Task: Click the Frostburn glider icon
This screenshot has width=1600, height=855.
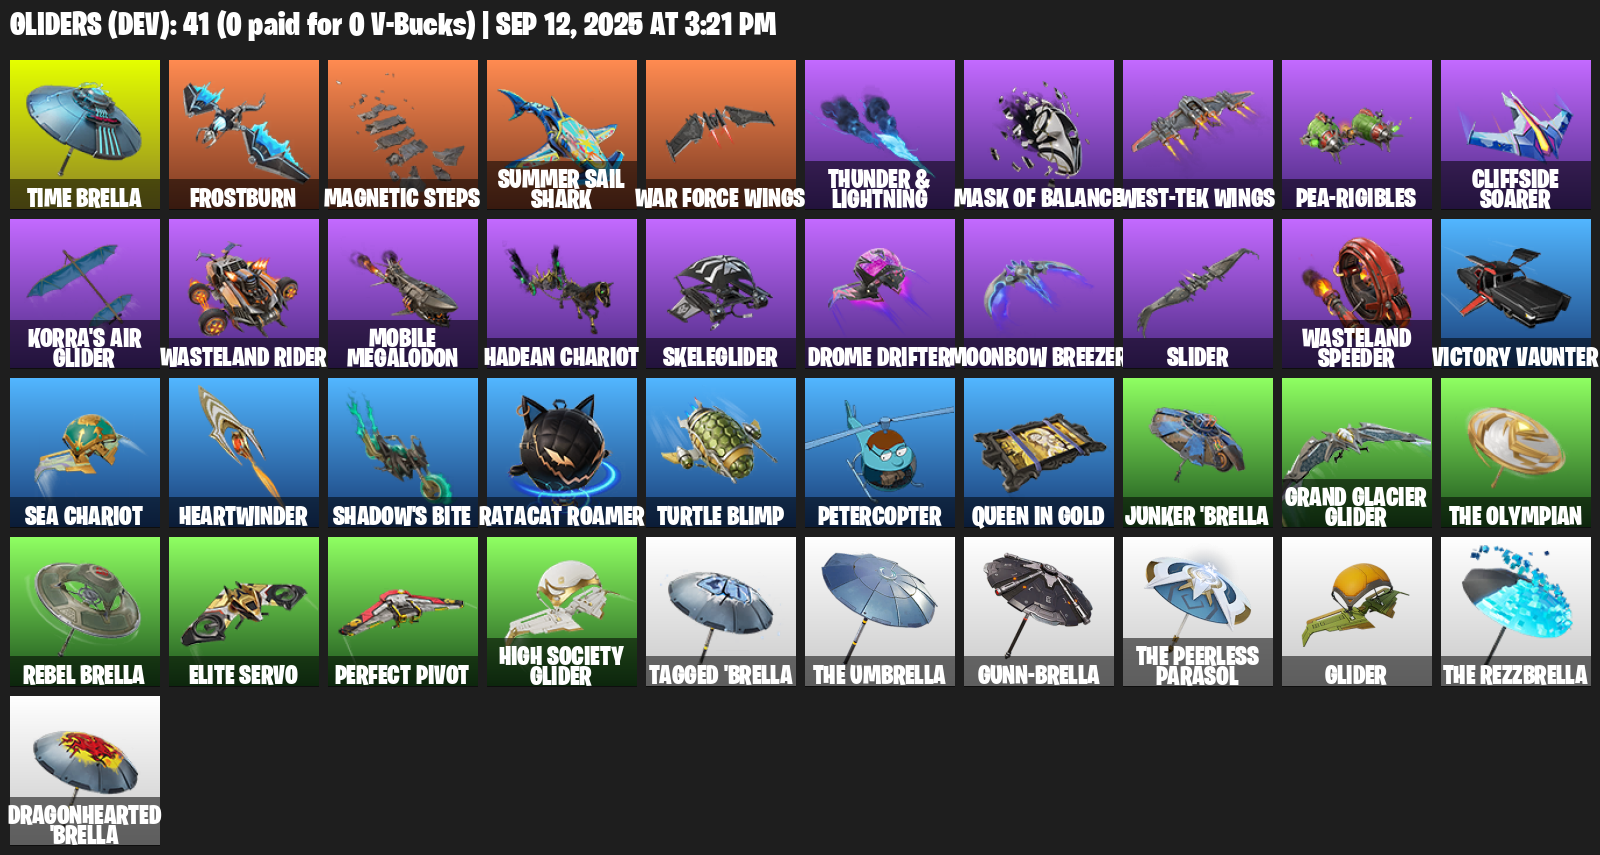Action: tap(244, 135)
